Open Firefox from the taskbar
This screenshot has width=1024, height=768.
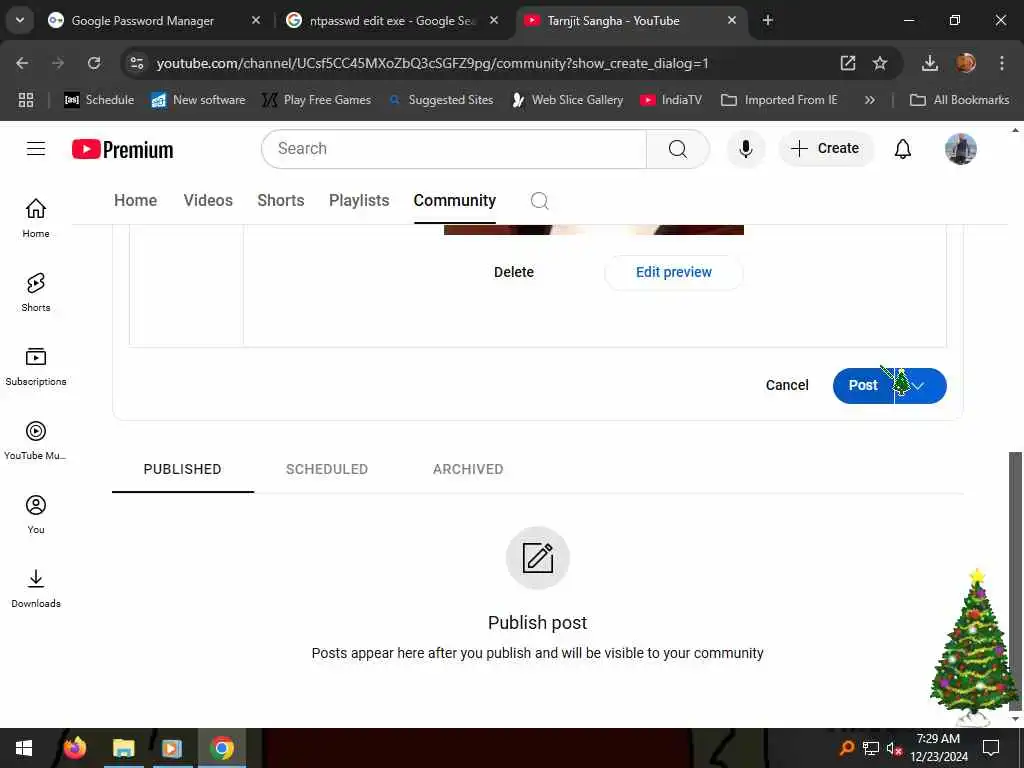(75, 748)
